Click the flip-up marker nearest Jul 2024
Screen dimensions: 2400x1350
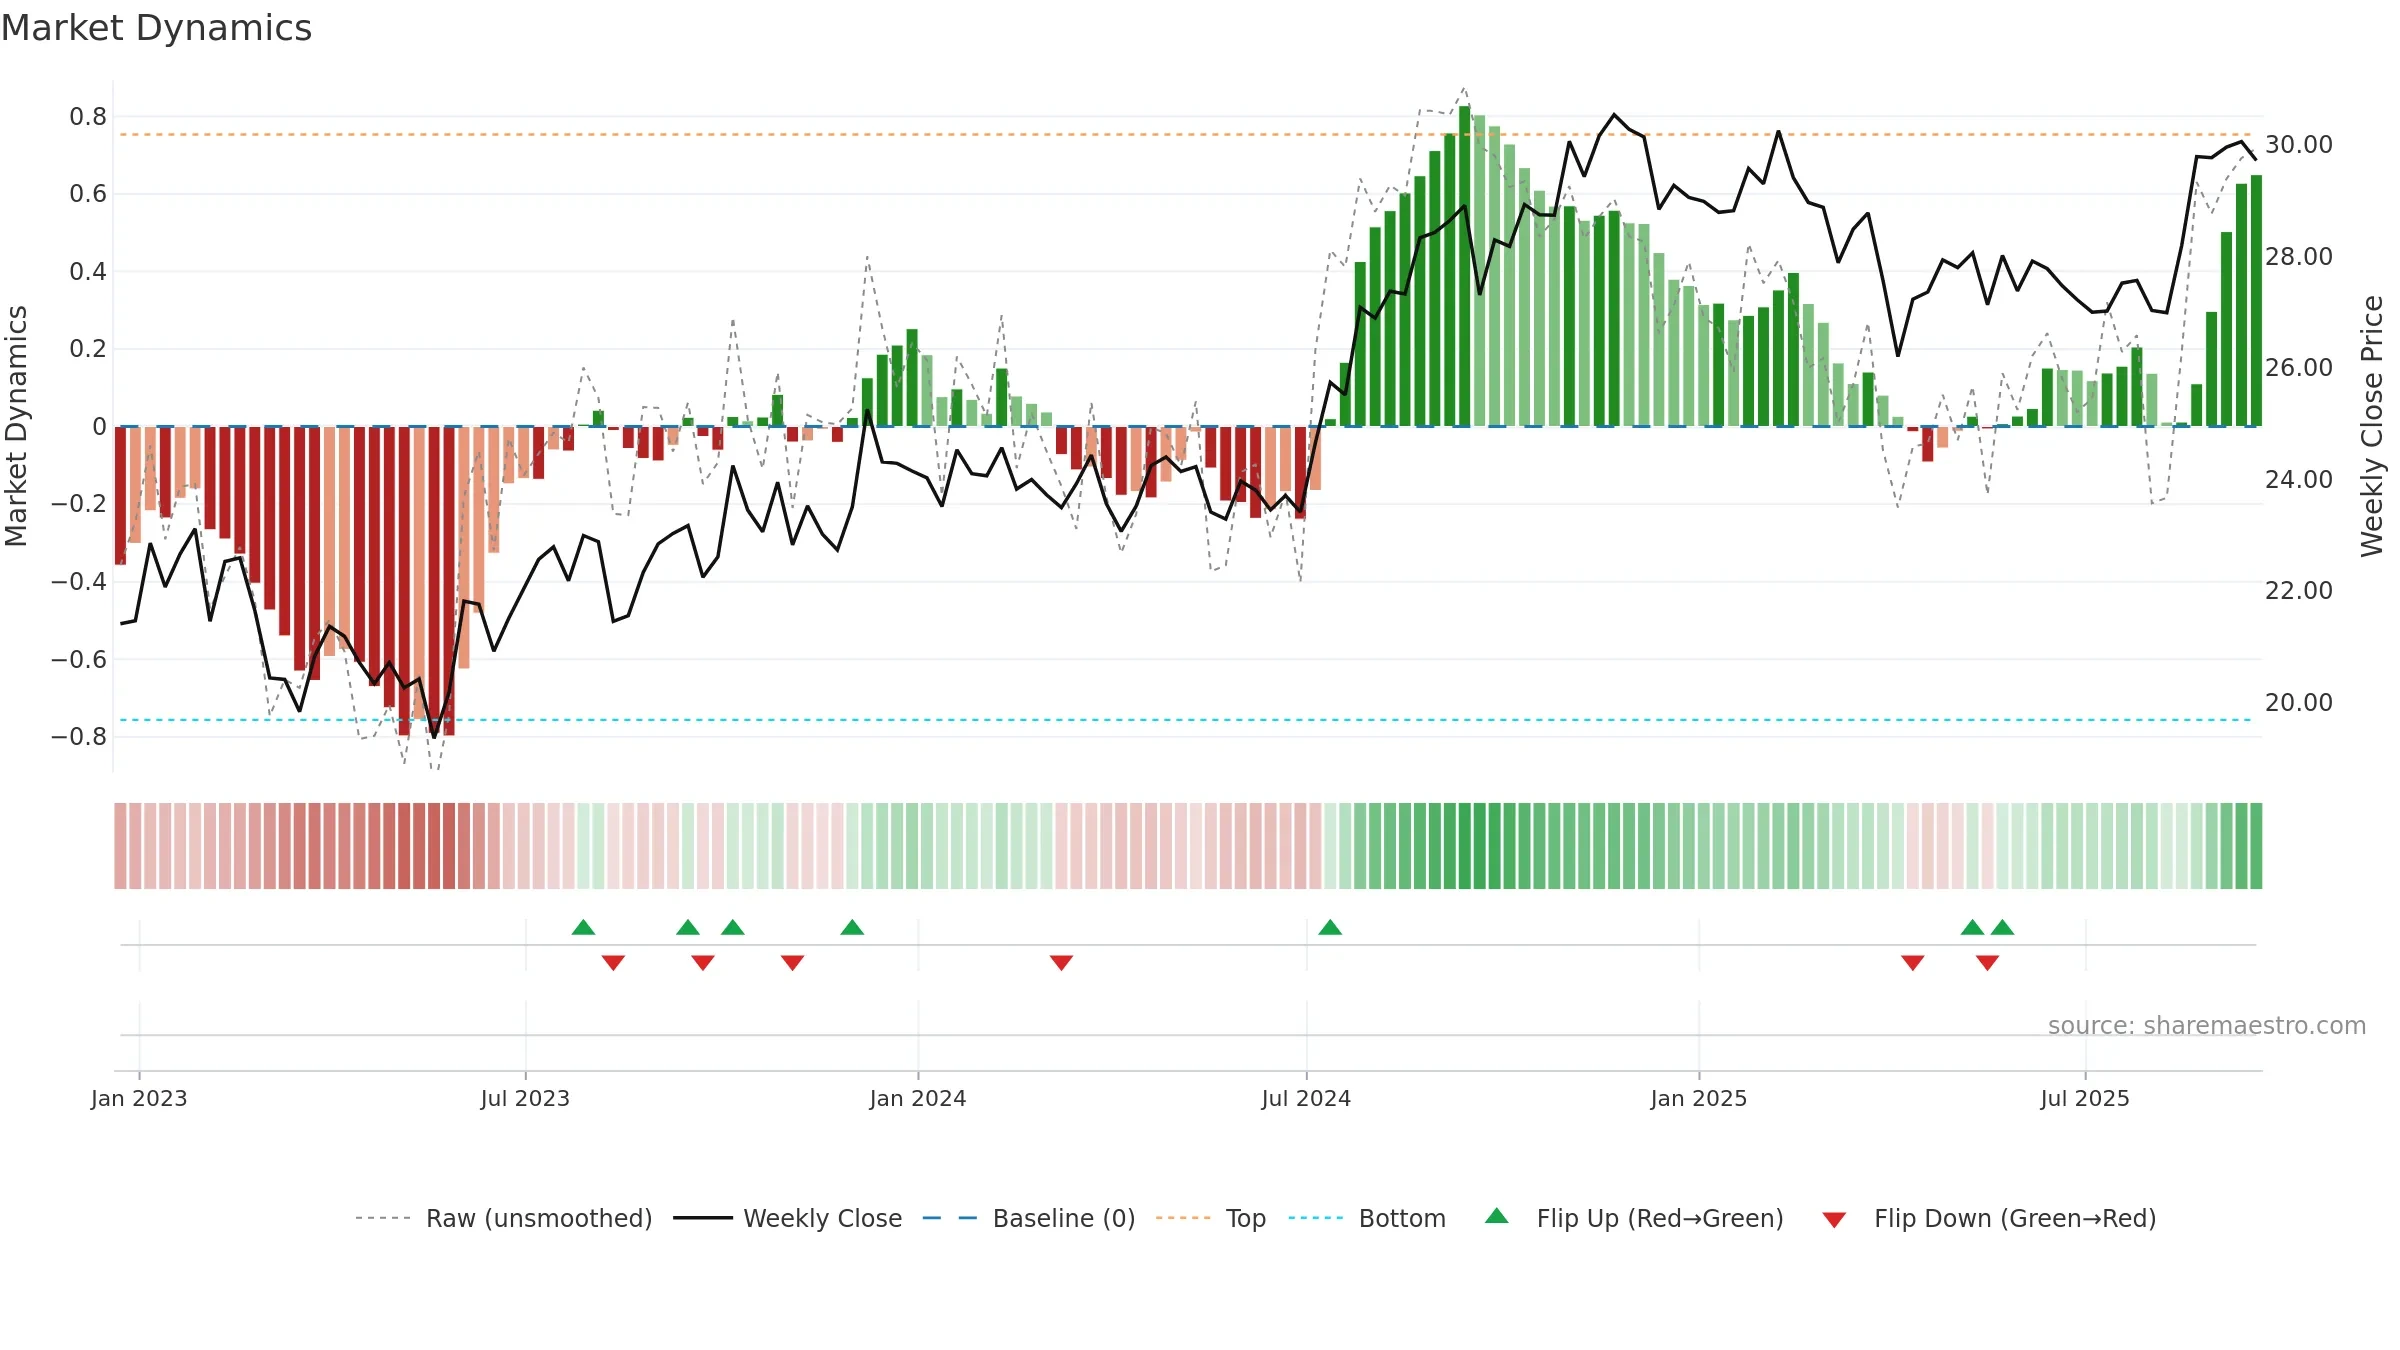point(1330,927)
